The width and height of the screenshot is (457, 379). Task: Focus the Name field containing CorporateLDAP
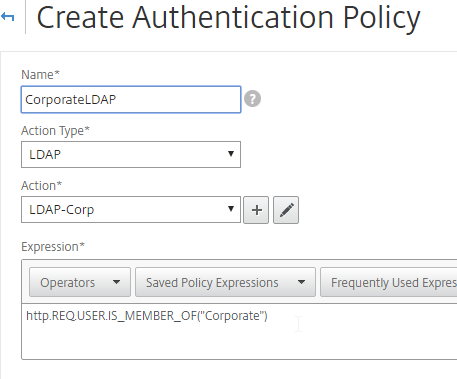click(131, 99)
